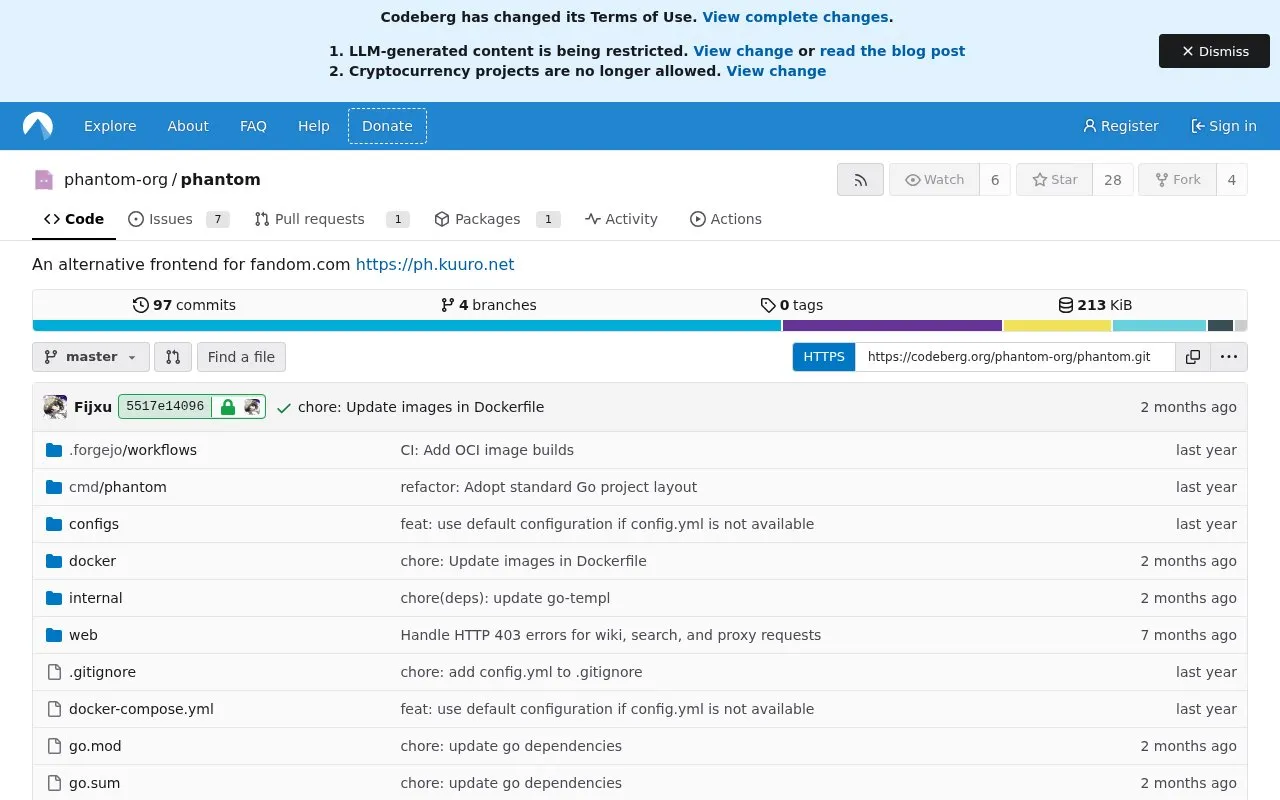The image size is (1280, 800).
Task: Click the Find a file button
Action: point(241,357)
